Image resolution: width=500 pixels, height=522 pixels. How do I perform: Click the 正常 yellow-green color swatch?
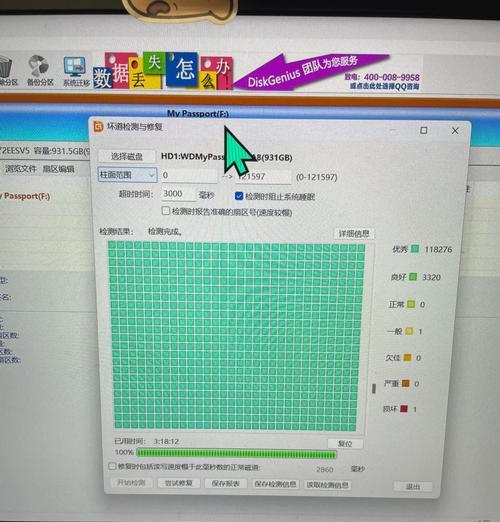pos(411,304)
